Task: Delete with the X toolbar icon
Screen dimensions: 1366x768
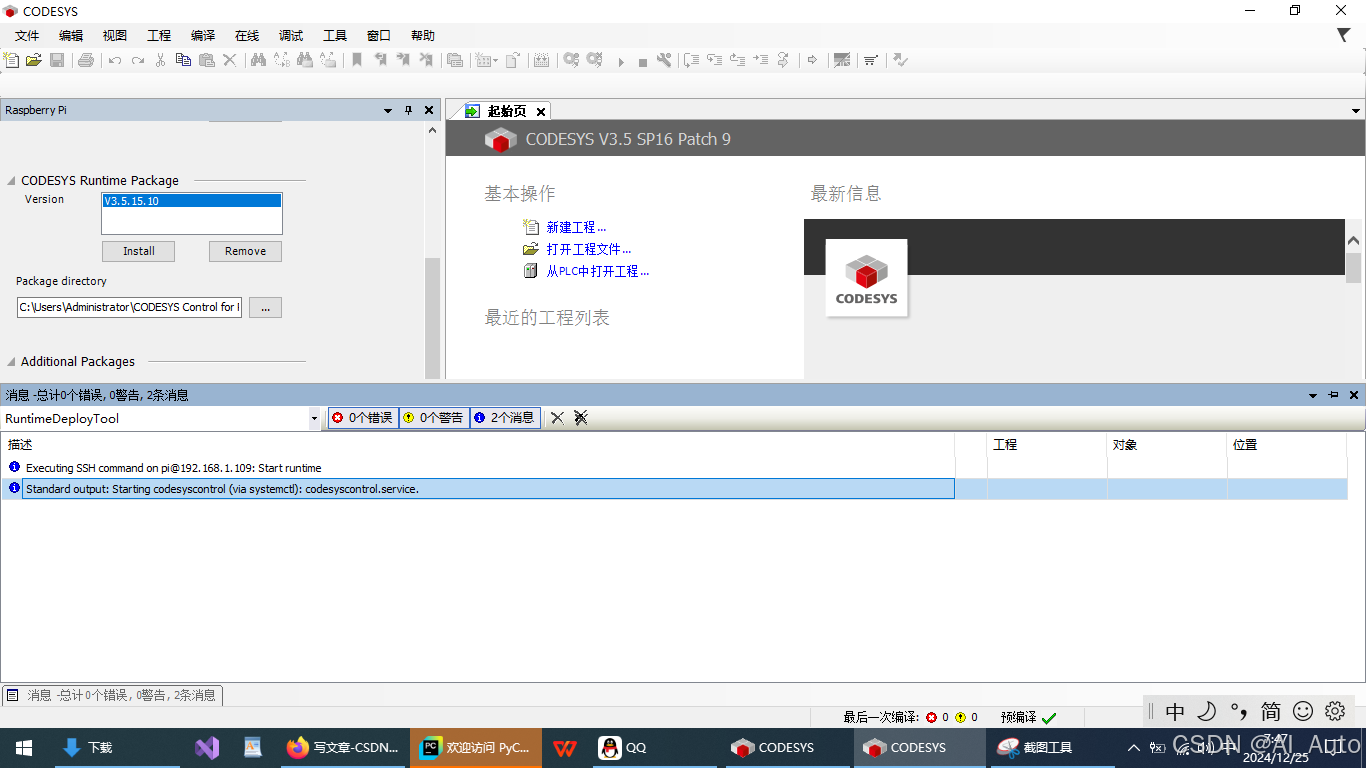Action: click(230, 60)
